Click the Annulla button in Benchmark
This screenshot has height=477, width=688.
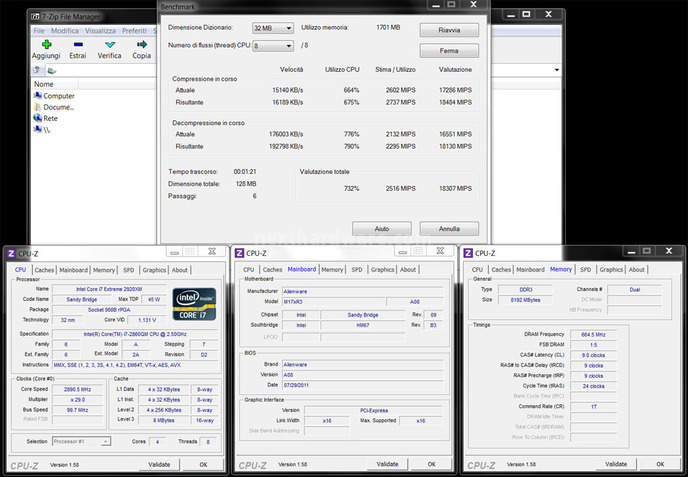pos(449,229)
